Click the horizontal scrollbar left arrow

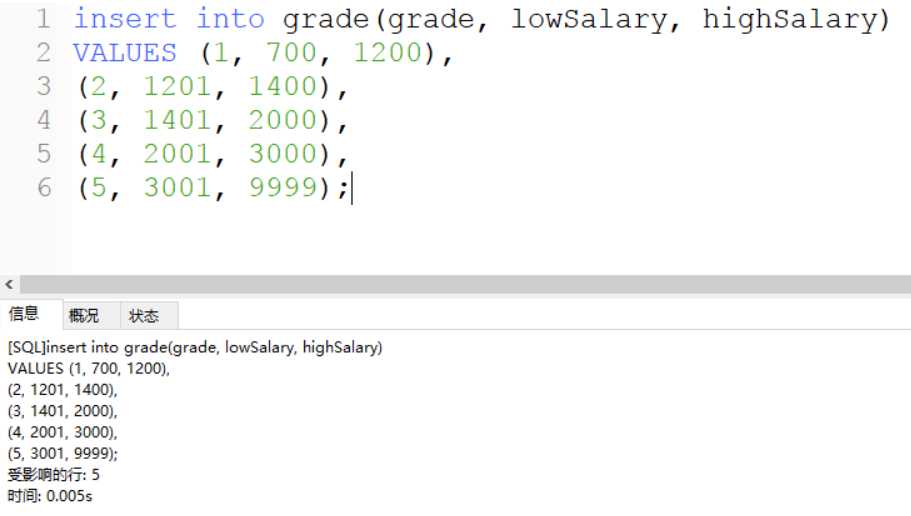(9, 284)
